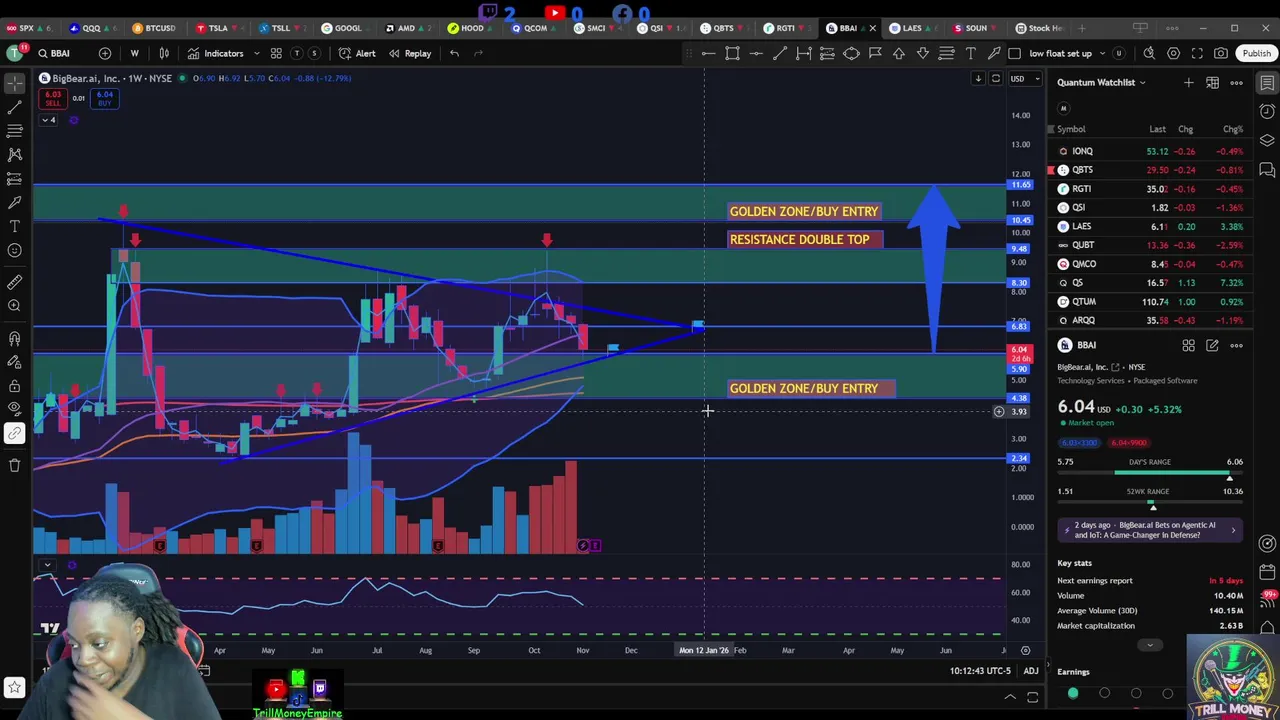The image size is (1280, 720).
Task: Select the rectangle drawing tool
Action: (x=732, y=53)
